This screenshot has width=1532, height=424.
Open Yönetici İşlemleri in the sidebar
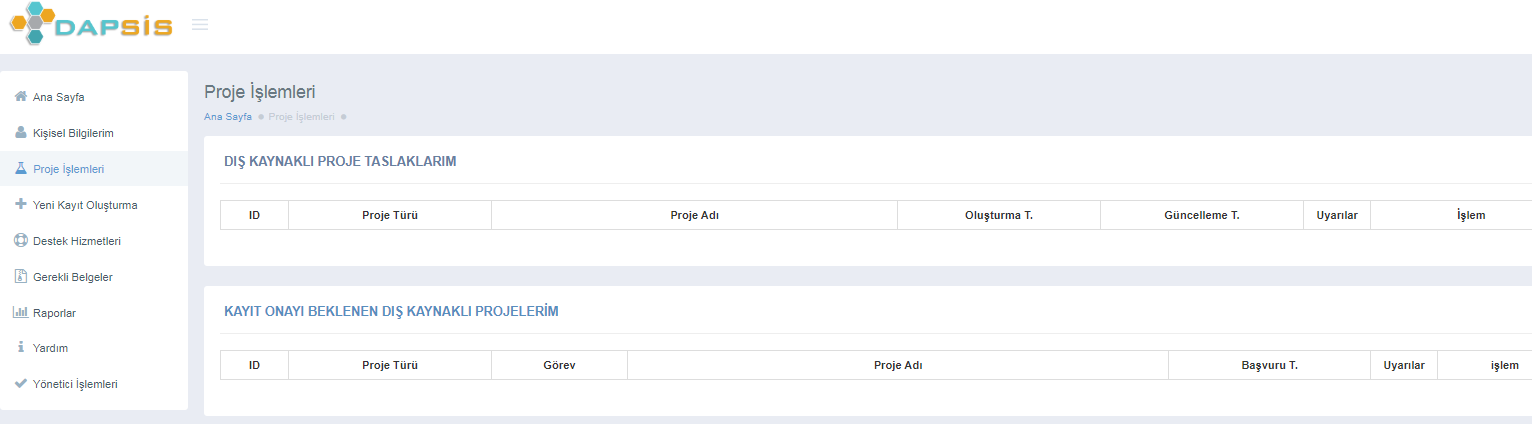[75, 384]
